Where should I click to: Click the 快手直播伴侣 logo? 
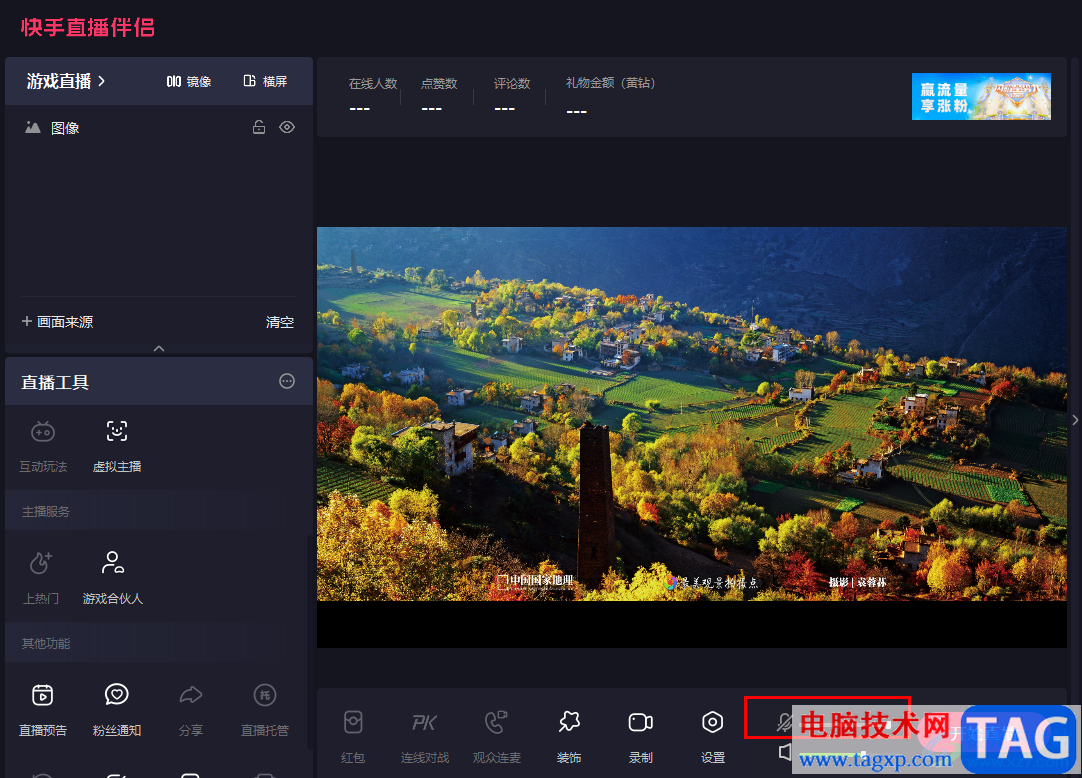[x=88, y=27]
